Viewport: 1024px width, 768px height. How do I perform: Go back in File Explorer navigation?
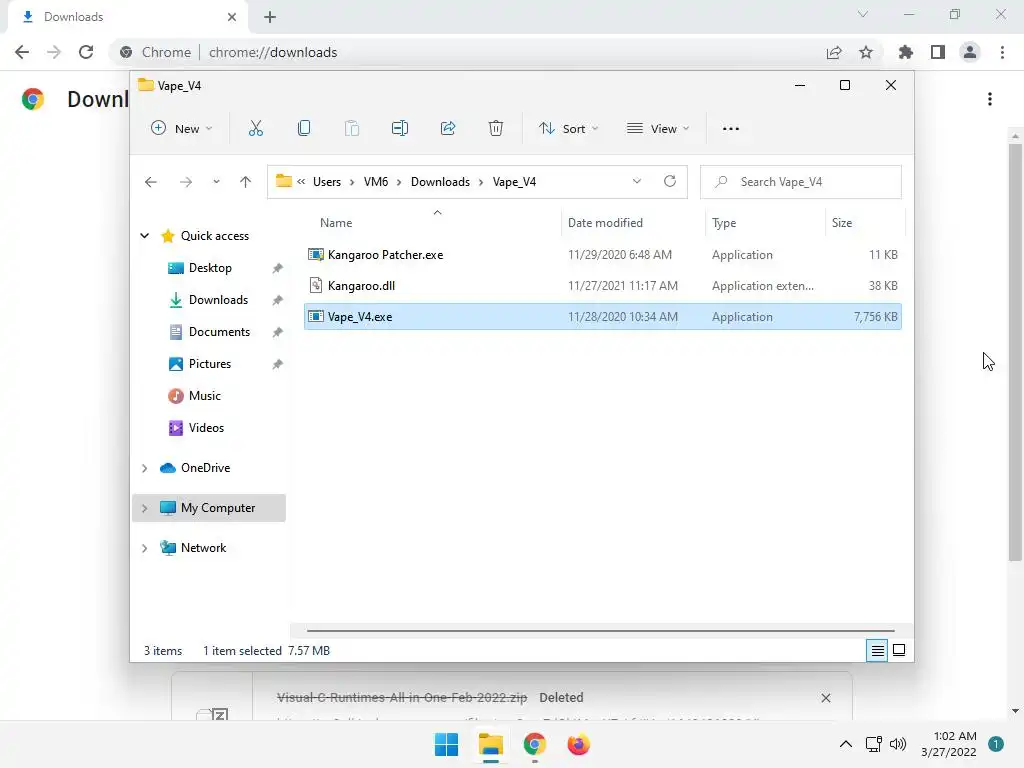click(x=151, y=182)
